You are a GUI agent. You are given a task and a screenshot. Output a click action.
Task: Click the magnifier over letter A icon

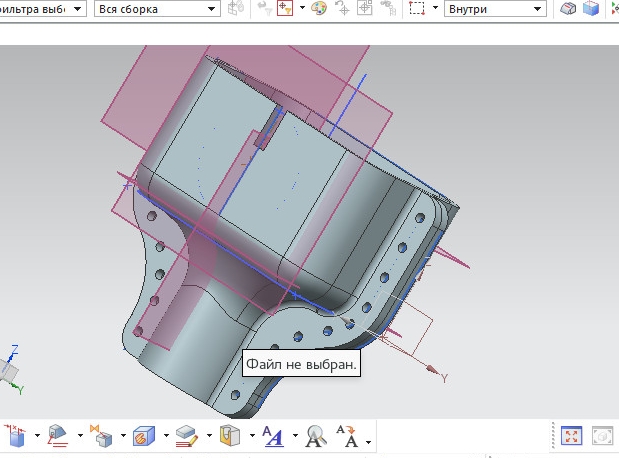pos(317,435)
